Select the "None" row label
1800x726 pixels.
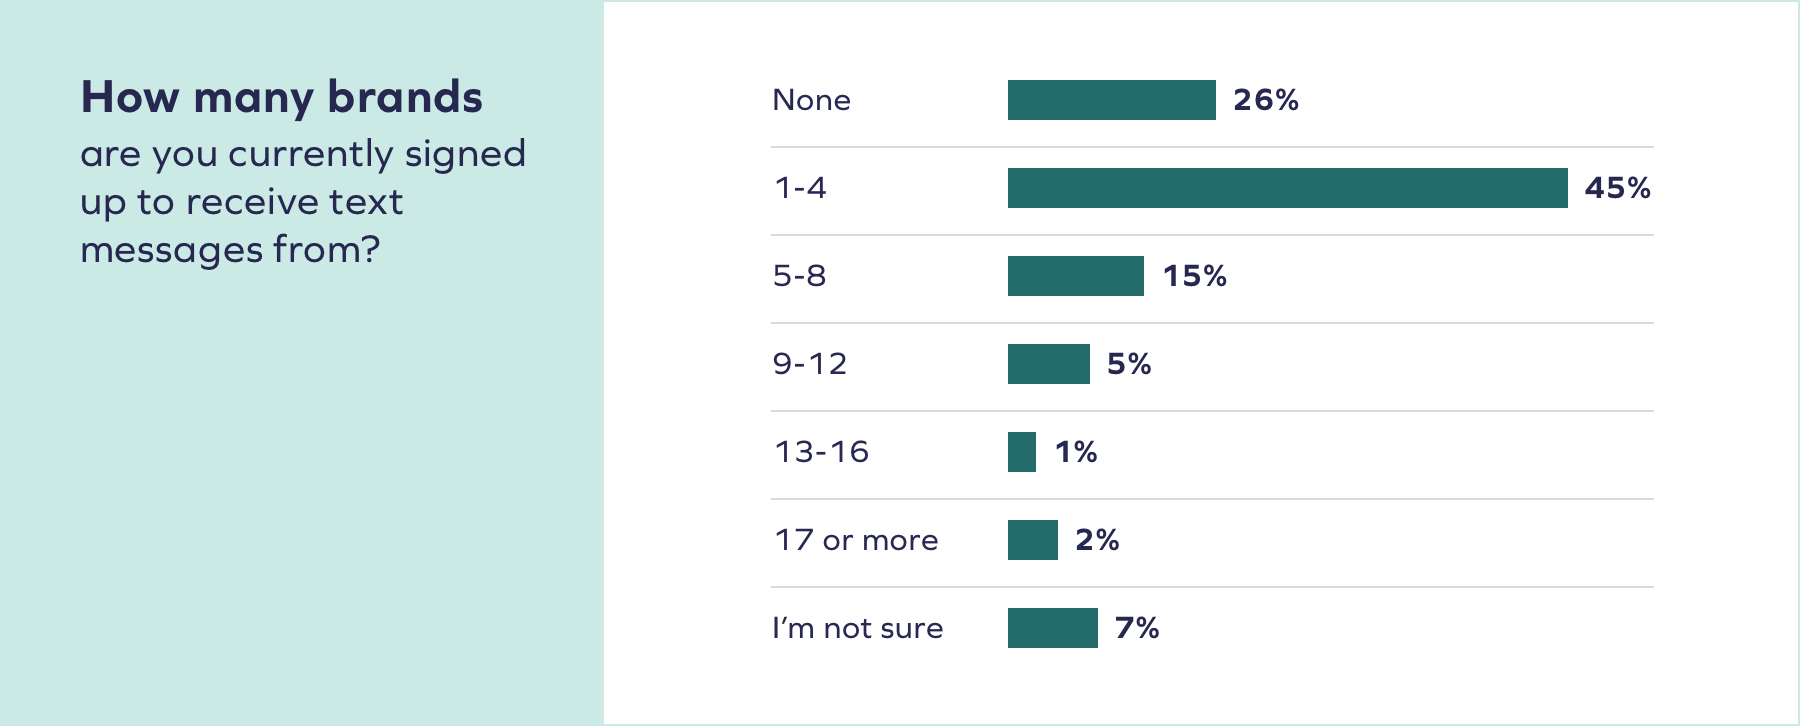point(811,100)
